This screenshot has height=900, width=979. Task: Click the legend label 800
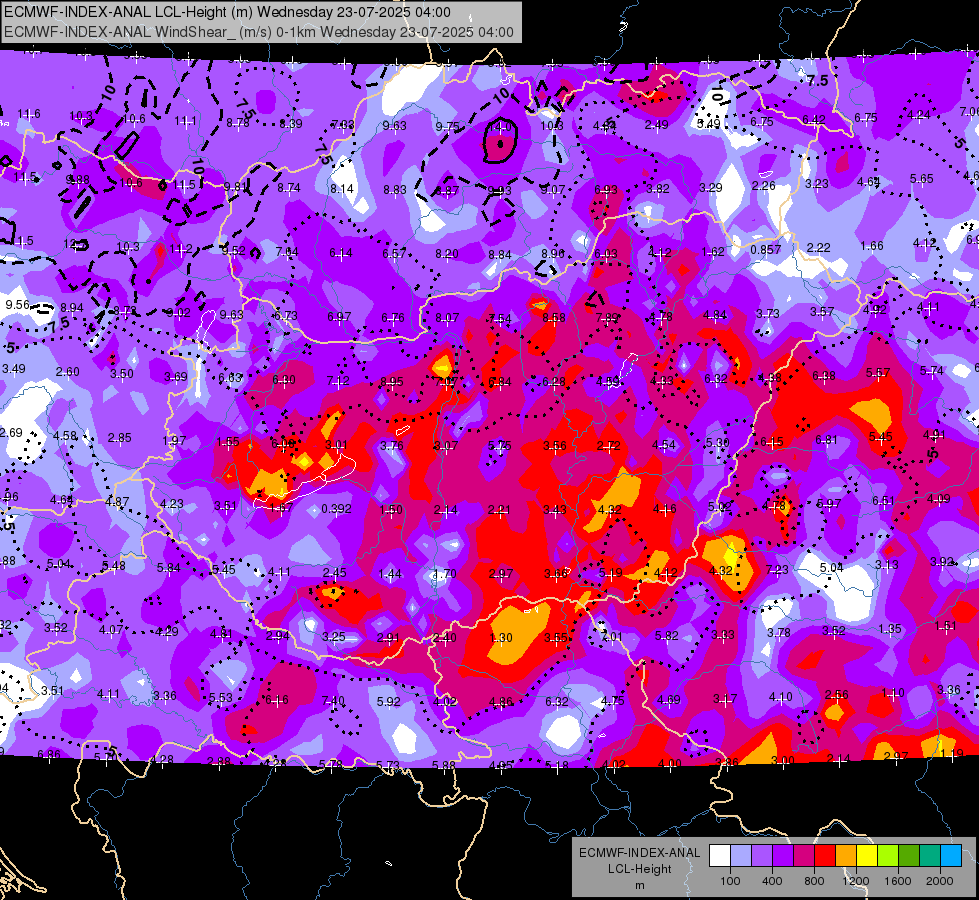[x=814, y=881]
